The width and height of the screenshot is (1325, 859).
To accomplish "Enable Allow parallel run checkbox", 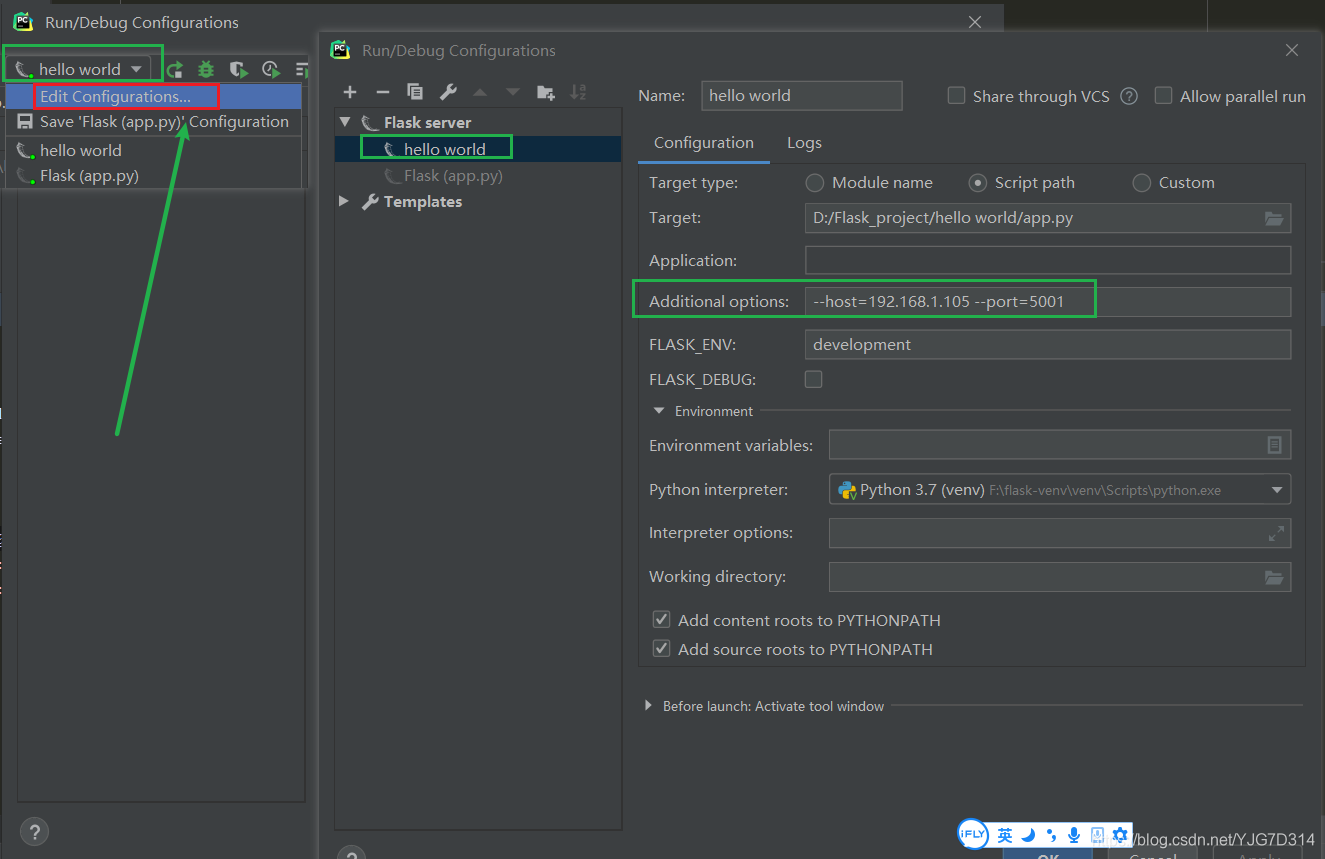I will [x=1163, y=96].
